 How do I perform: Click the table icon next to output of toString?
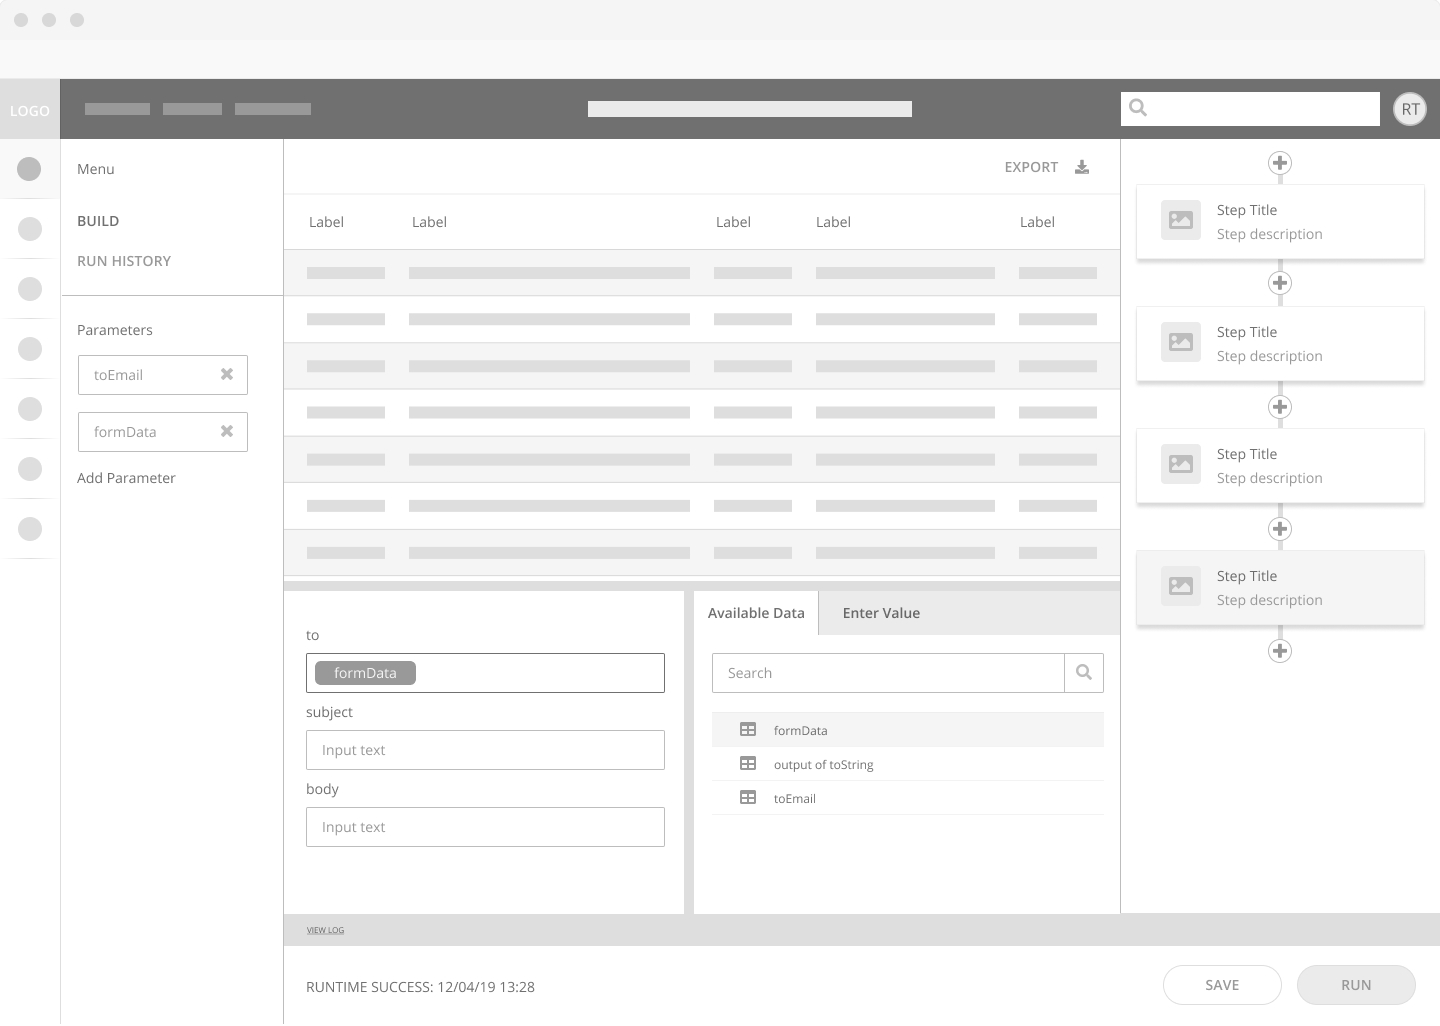coord(748,764)
